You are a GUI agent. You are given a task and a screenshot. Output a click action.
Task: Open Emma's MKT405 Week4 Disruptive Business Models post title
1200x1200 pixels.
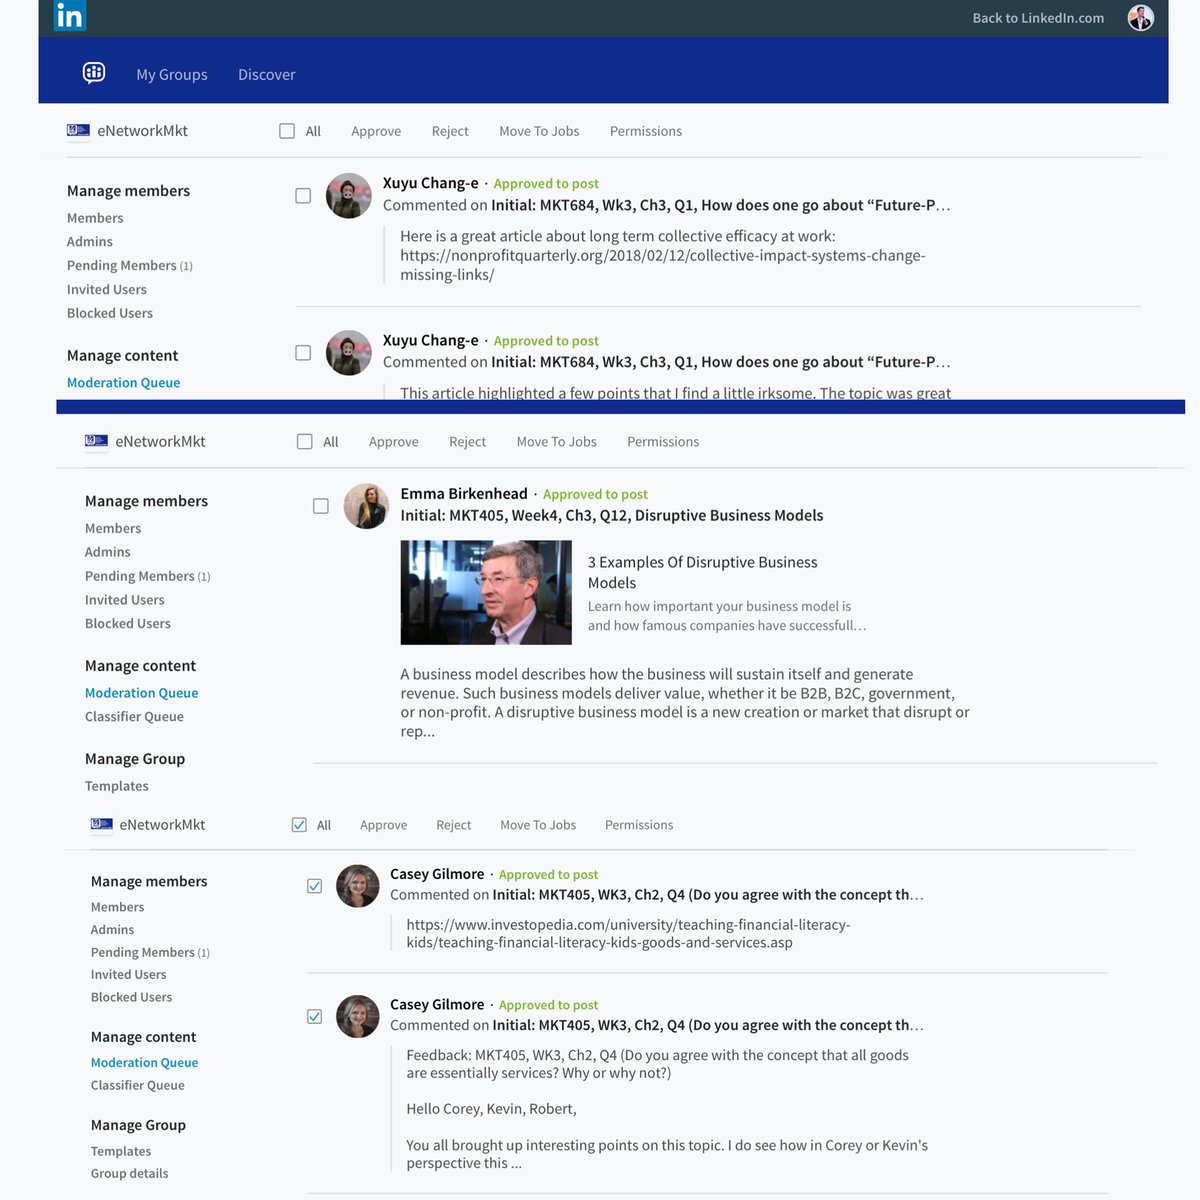pyautogui.click(x=612, y=515)
